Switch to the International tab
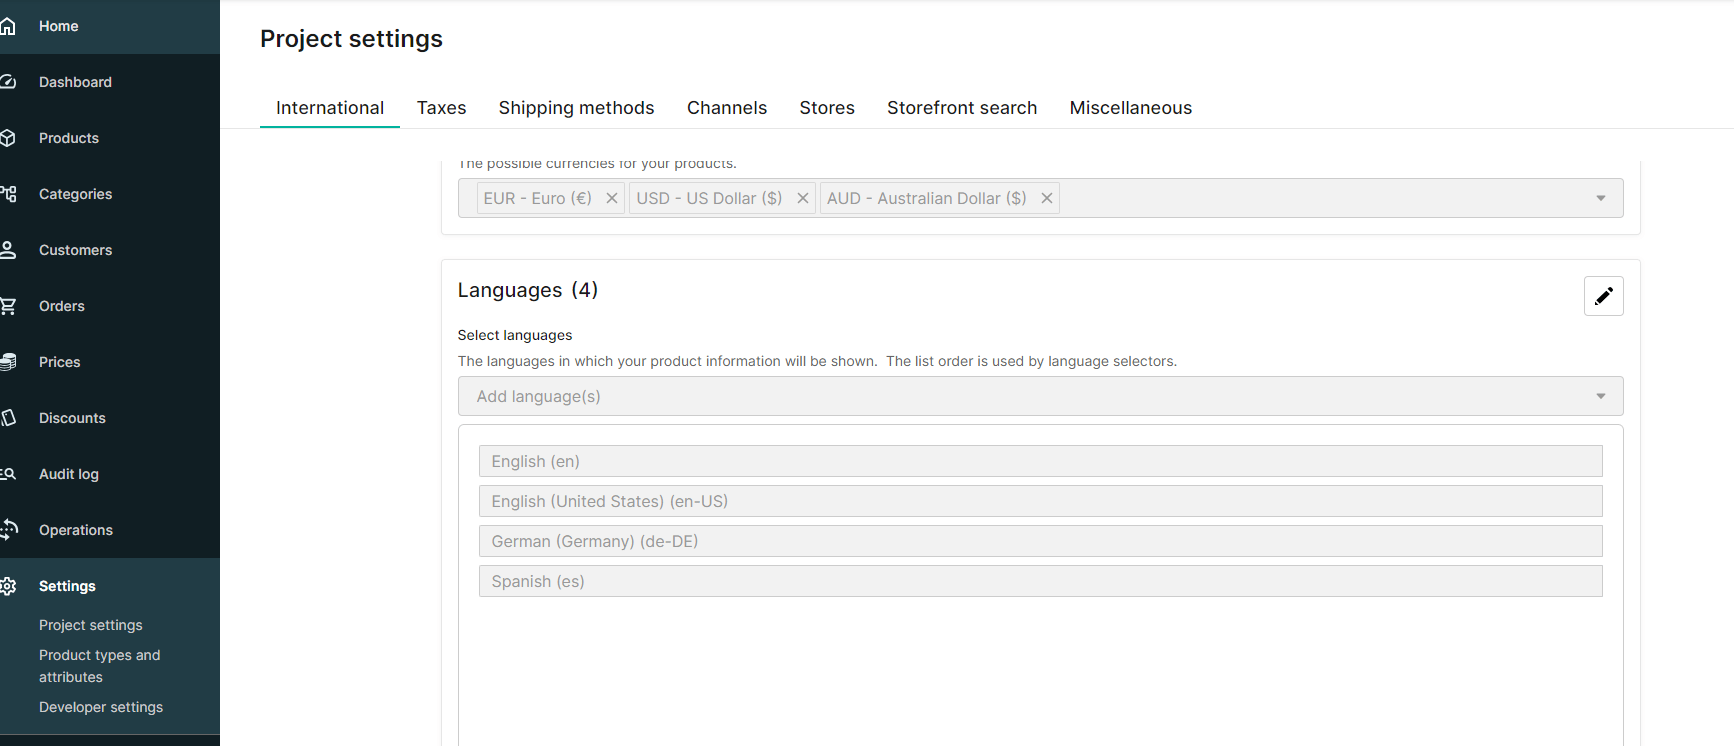Screen dimensions: 1734x746 tap(330, 108)
